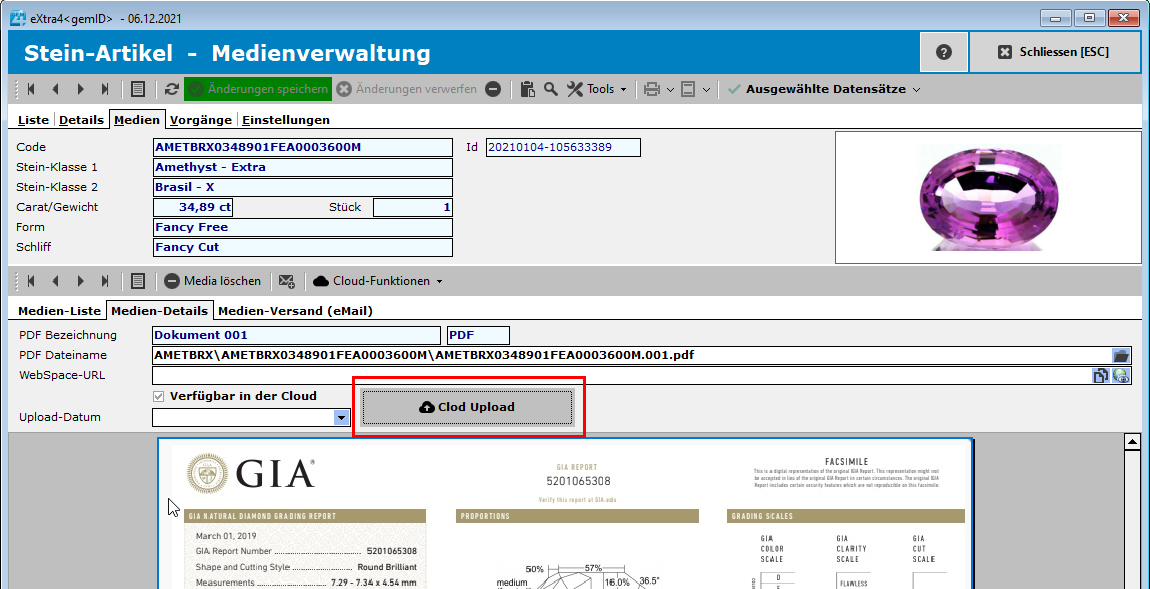Toggle the 'Verfügbar in der Cloud' checkbox
This screenshot has height=589, width=1150.
click(159, 396)
